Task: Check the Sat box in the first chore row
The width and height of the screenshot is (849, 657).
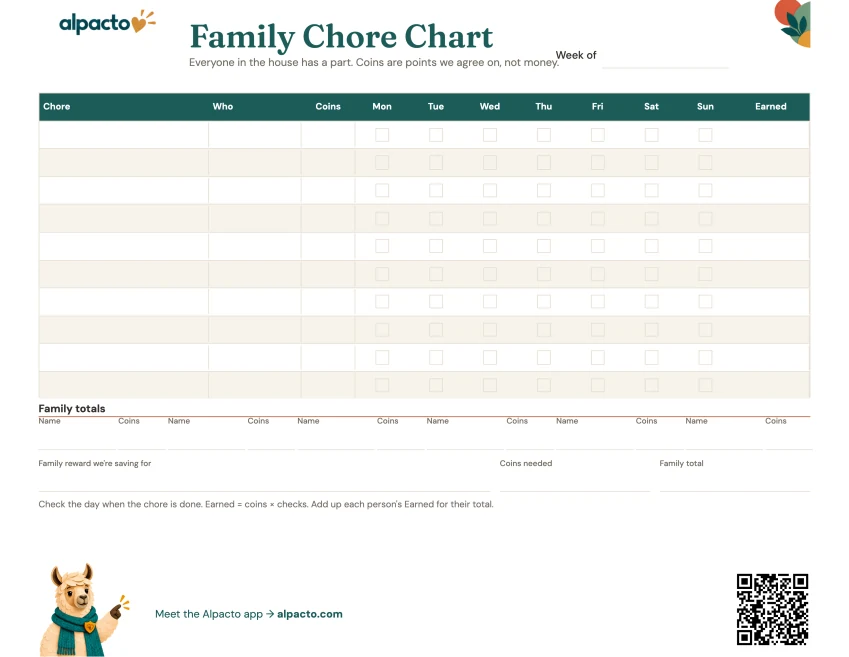Action: click(x=651, y=134)
